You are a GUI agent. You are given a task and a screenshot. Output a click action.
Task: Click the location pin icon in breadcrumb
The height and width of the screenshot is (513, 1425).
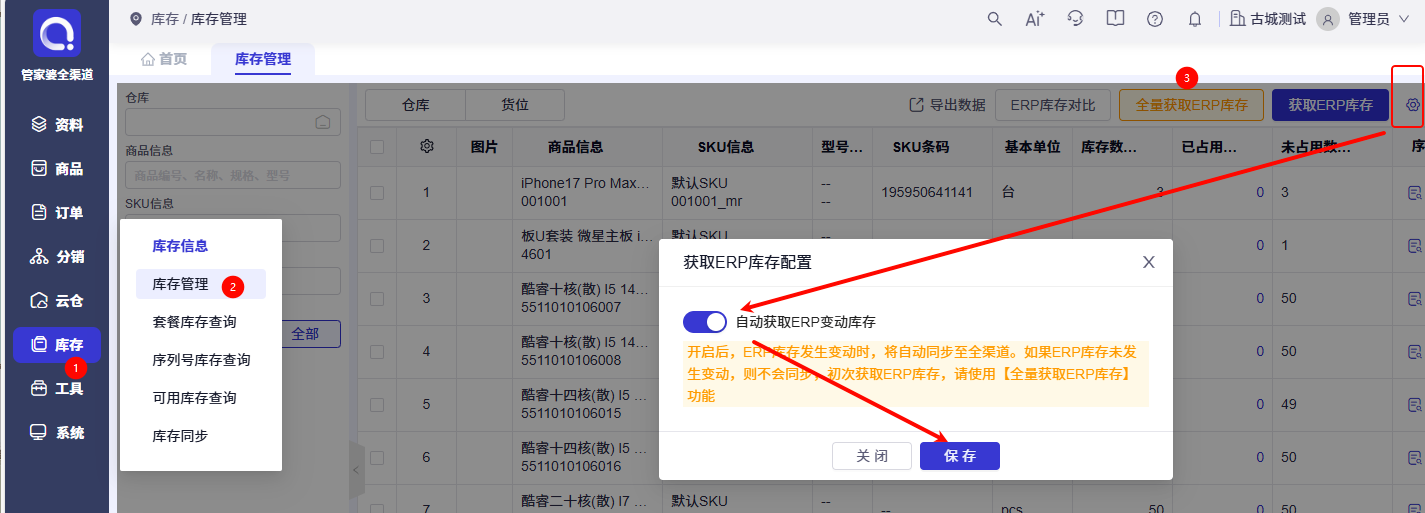click(136, 19)
